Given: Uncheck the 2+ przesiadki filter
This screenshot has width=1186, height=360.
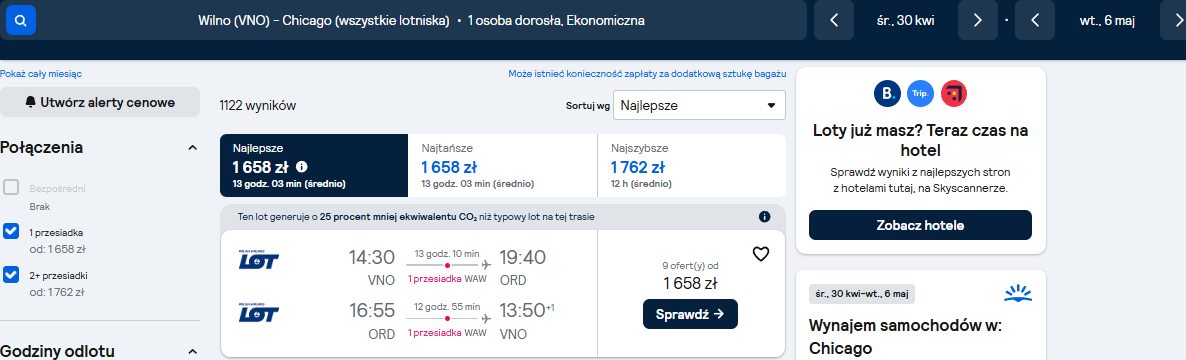Looking at the screenshot, I should pyautogui.click(x=11, y=275).
